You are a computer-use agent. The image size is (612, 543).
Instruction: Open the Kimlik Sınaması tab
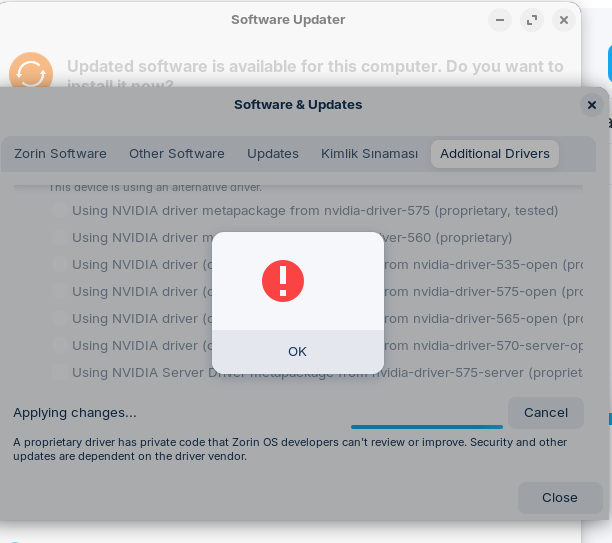tap(369, 154)
